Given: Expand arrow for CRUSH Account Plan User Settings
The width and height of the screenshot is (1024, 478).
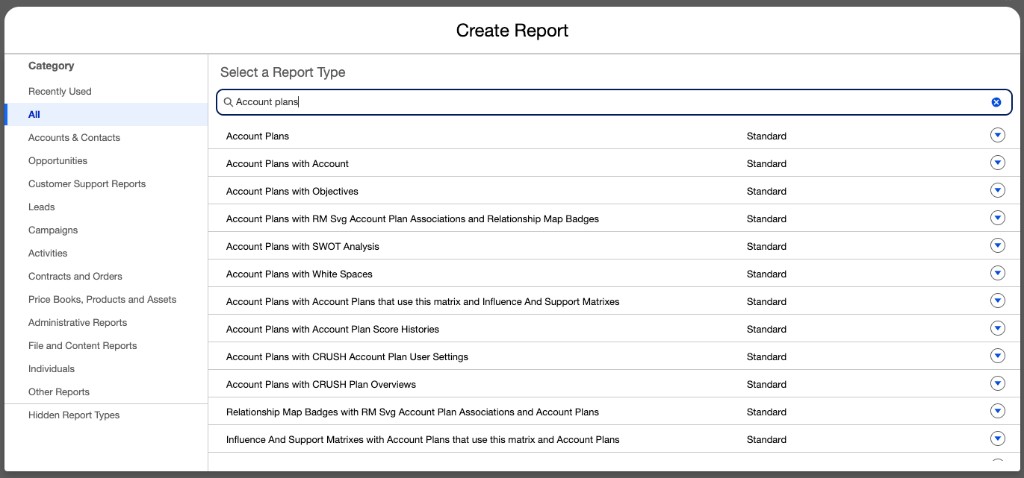Looking at the screenshot, I should click(x=997, y=356).
